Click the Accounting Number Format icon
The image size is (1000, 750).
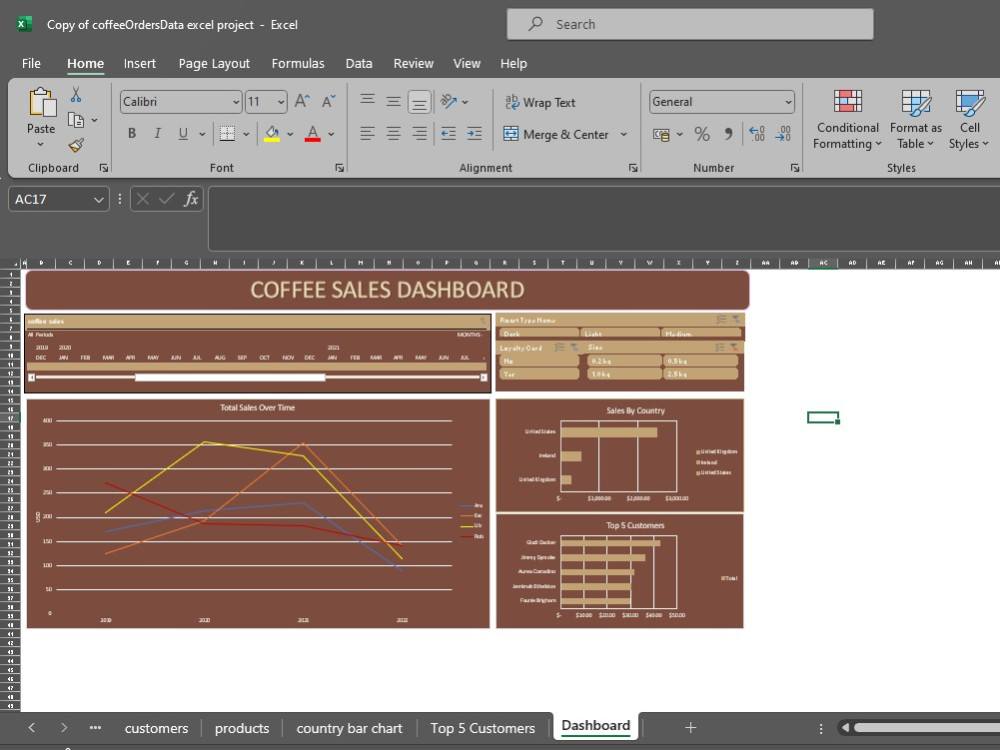click(x=661, y=134)
